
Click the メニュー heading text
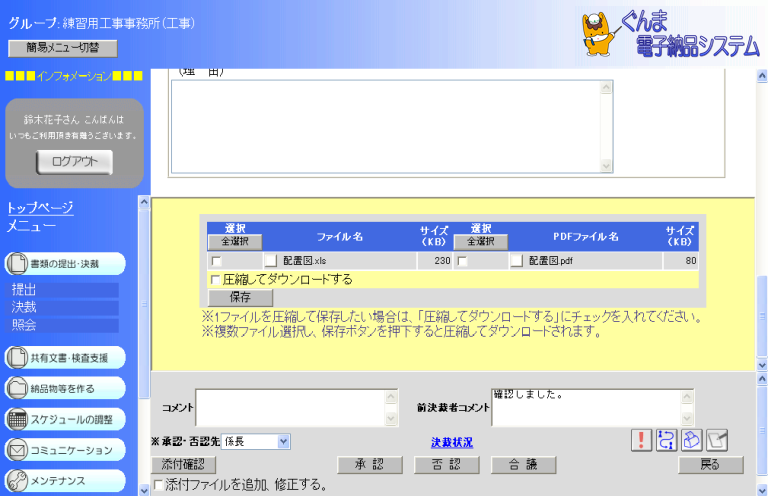tap(31, 227)
